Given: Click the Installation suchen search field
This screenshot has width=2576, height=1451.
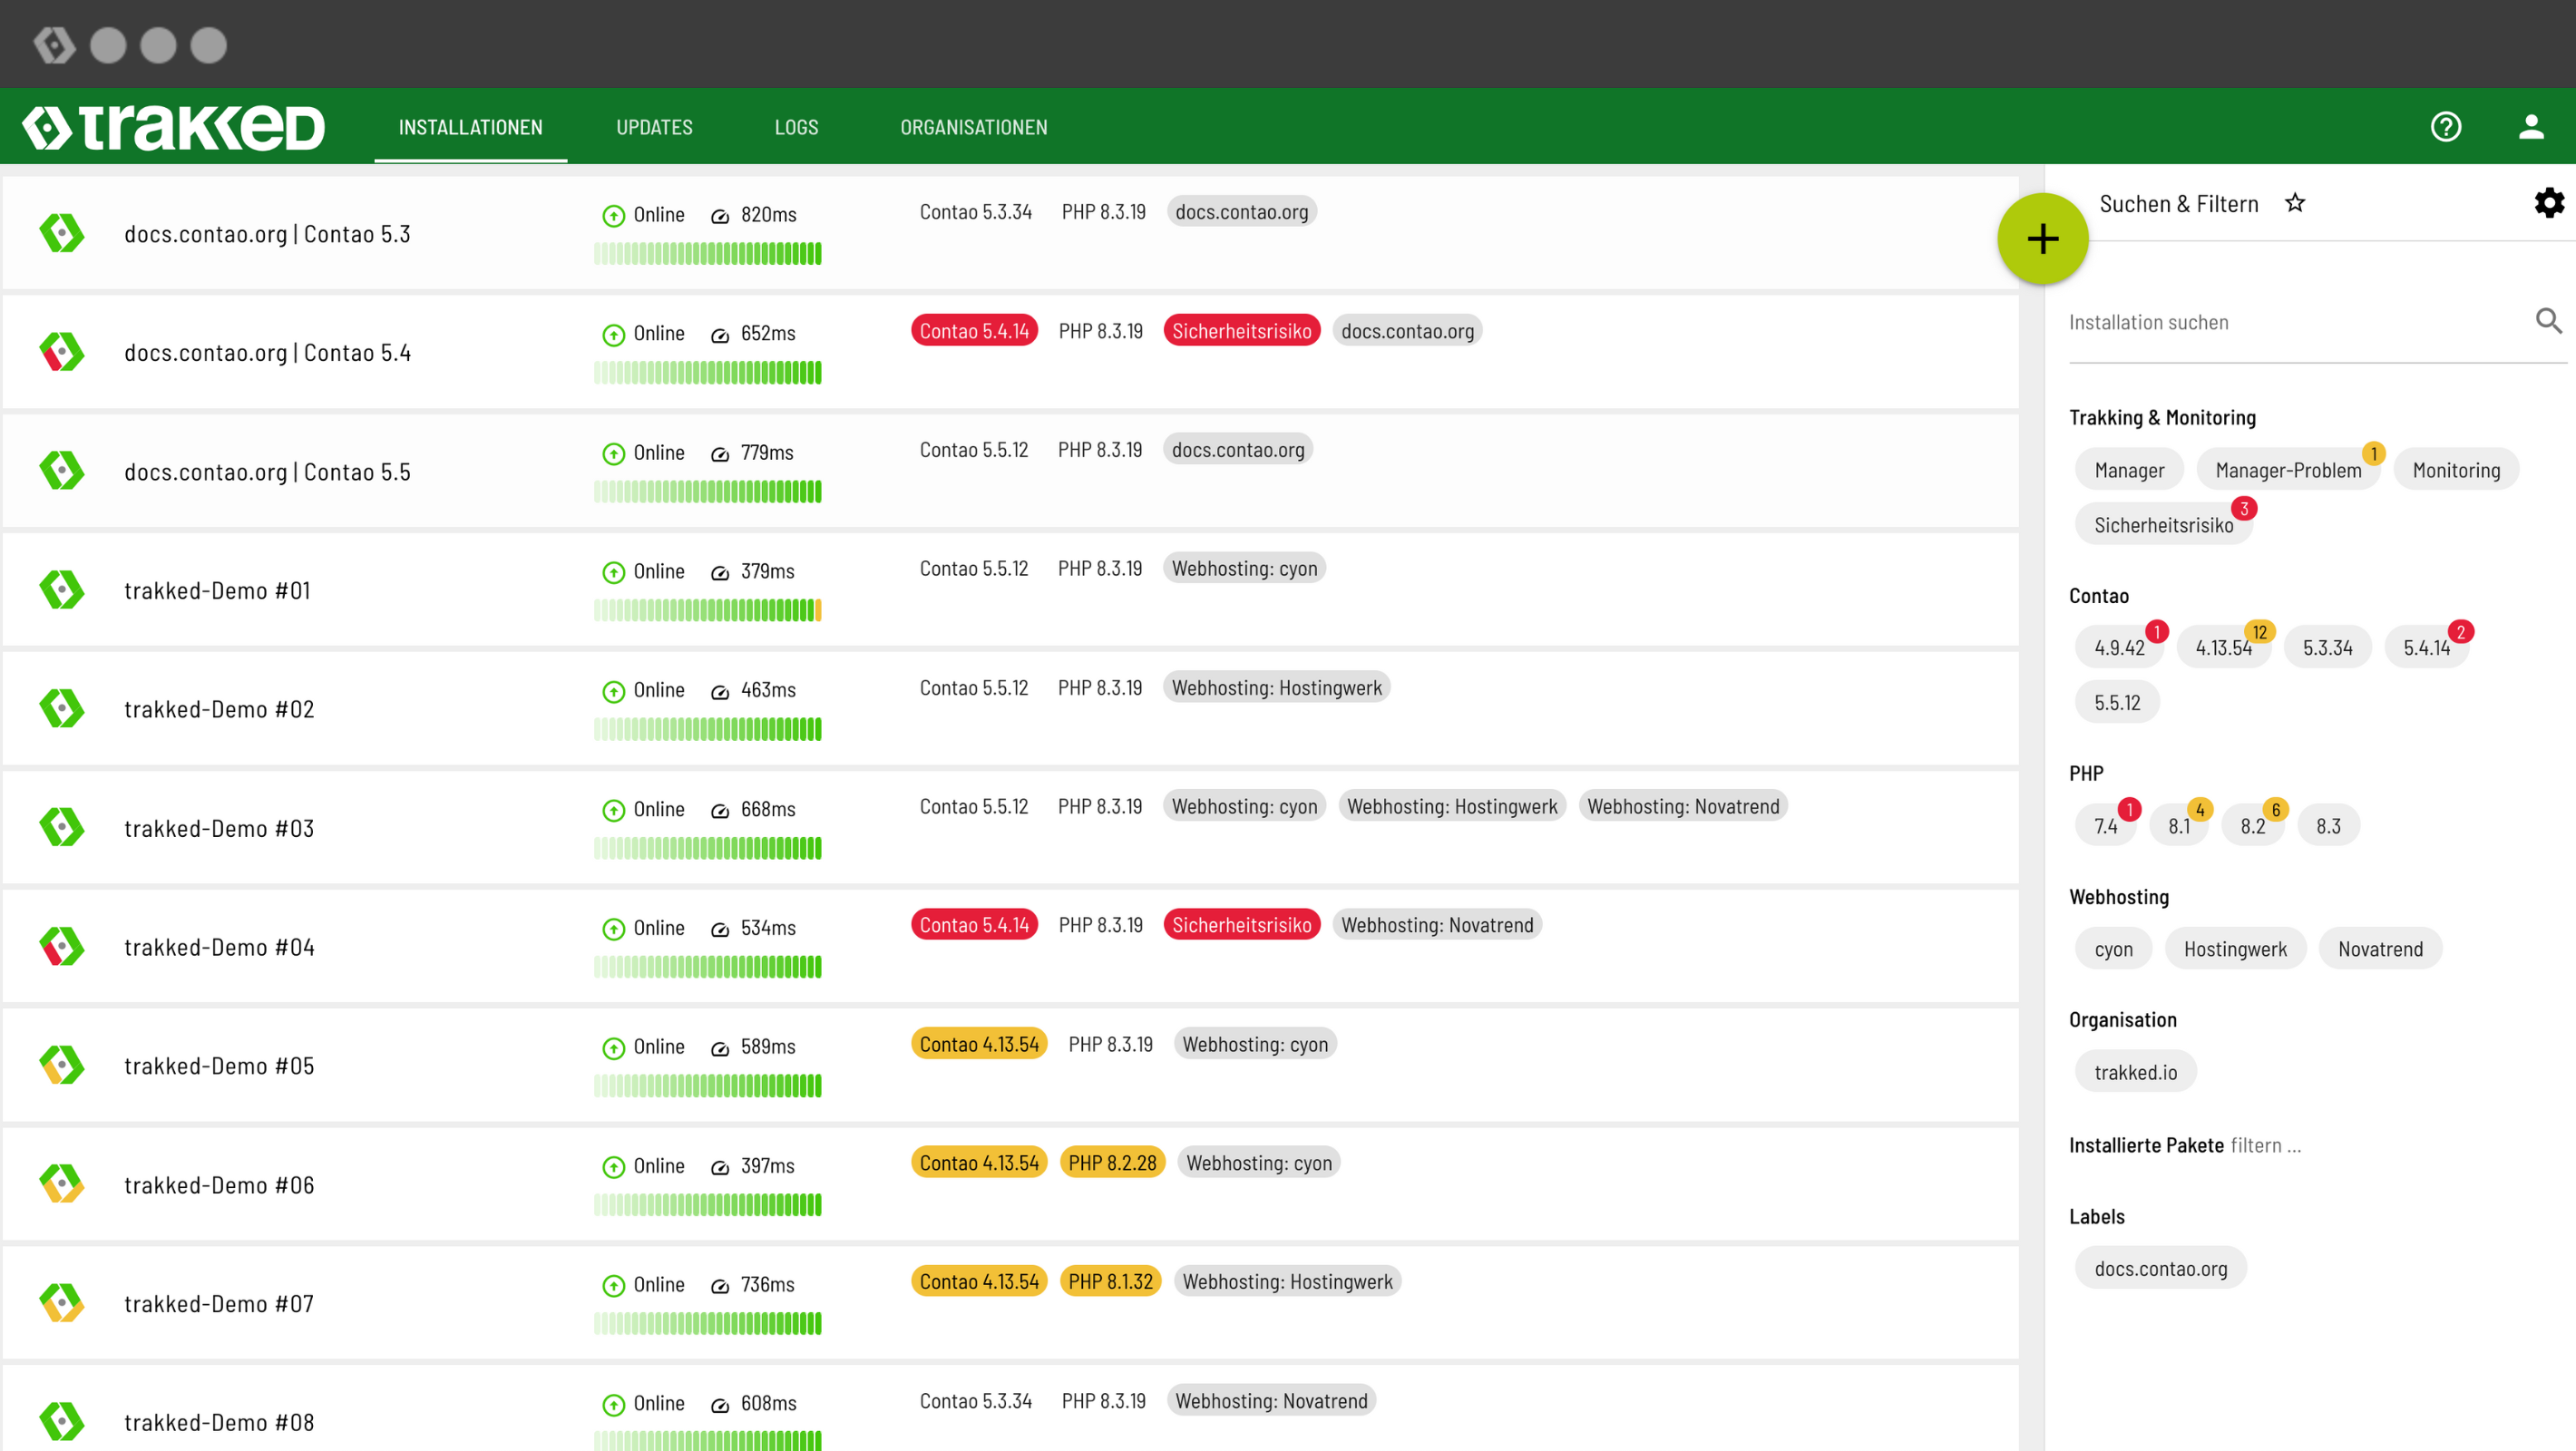Looking at the screenshot, I should pyautogui.click(x=2290, y=322).
